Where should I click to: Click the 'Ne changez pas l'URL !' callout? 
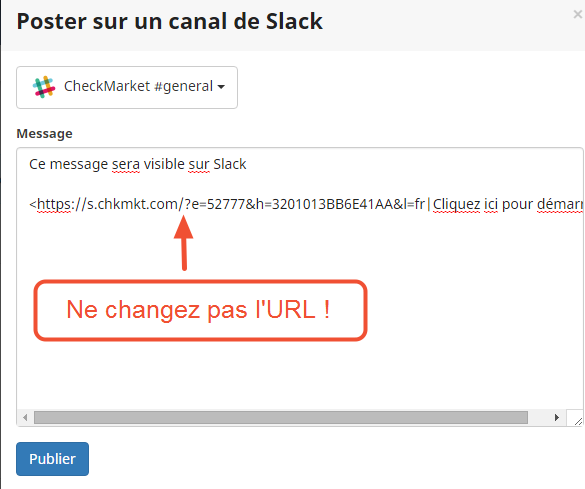point(200,310)
